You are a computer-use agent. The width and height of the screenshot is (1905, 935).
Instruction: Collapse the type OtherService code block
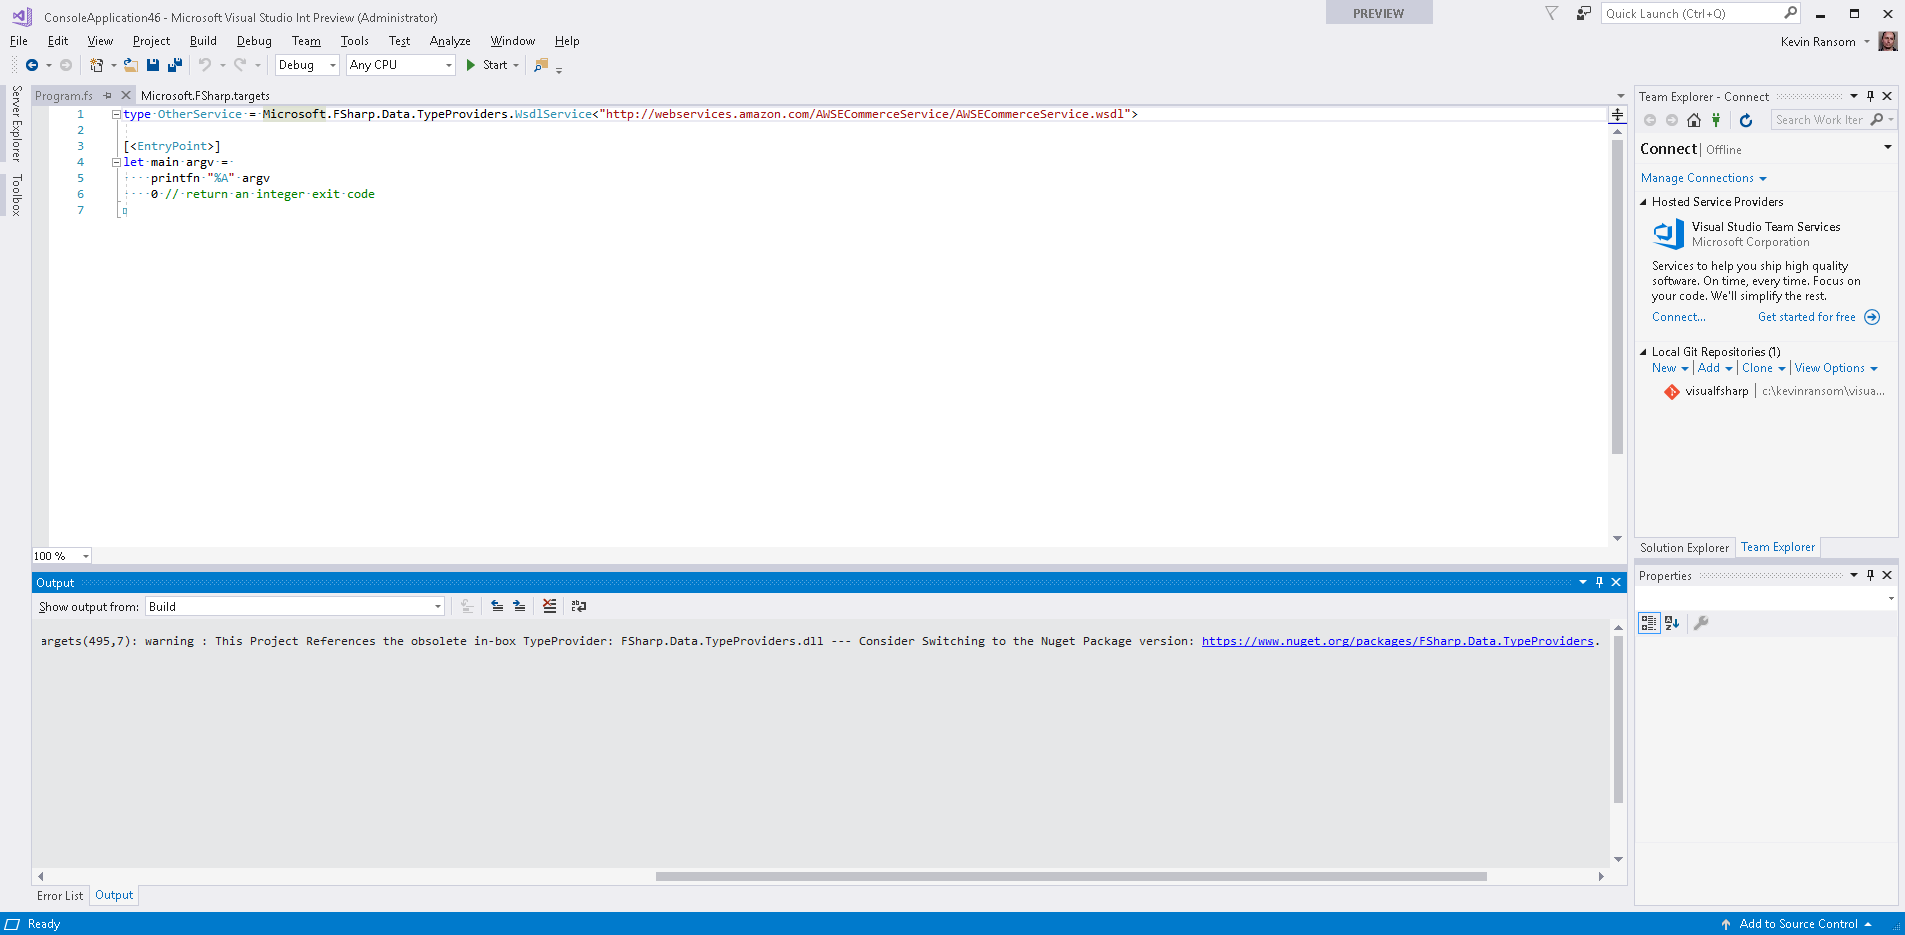(116, 114)
